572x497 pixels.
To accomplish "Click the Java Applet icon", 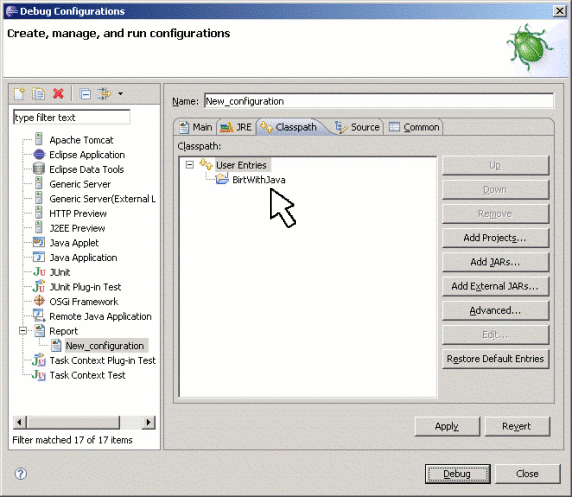I will coord(39,242).
